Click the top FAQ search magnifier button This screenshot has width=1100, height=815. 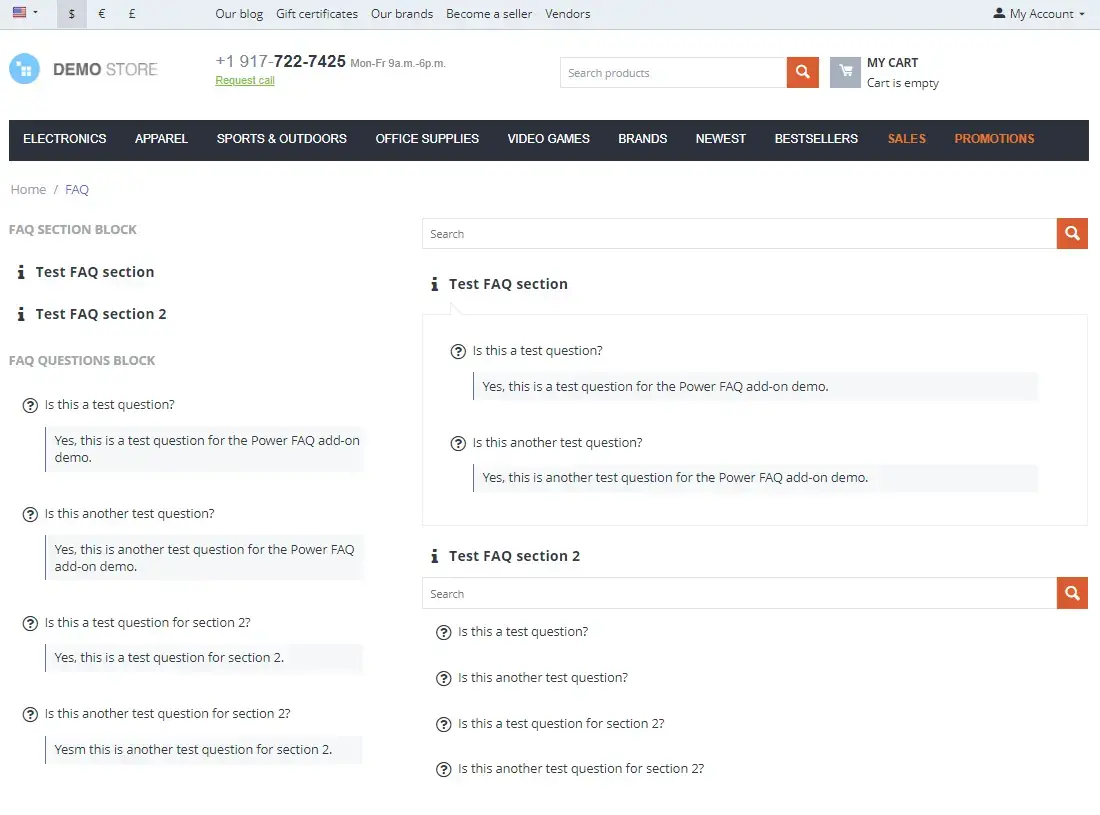1072,234
